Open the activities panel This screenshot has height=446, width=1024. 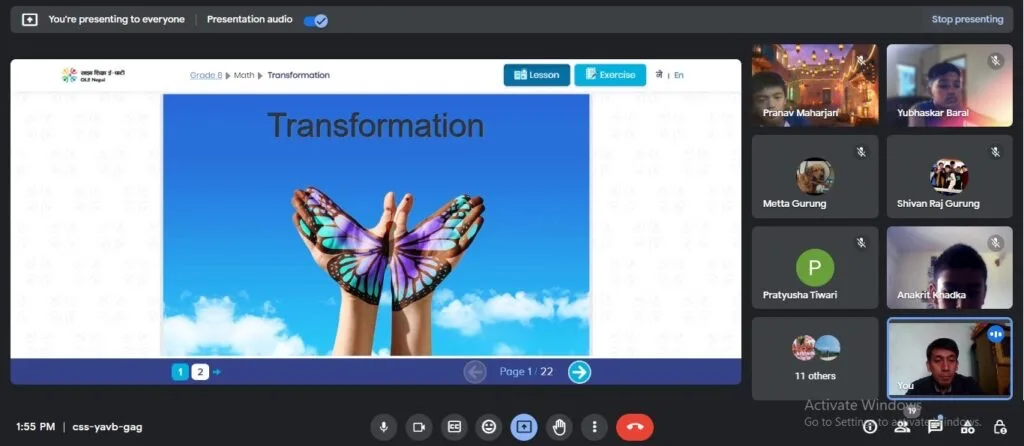pos(967,427)
